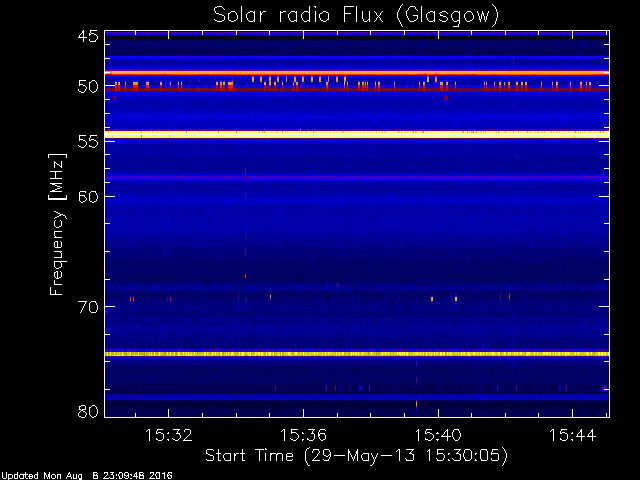Click the plot title "Solar radio Flux (Glasgow)"
The width and height of the screenshot is (640, 480).
(356, 16)
